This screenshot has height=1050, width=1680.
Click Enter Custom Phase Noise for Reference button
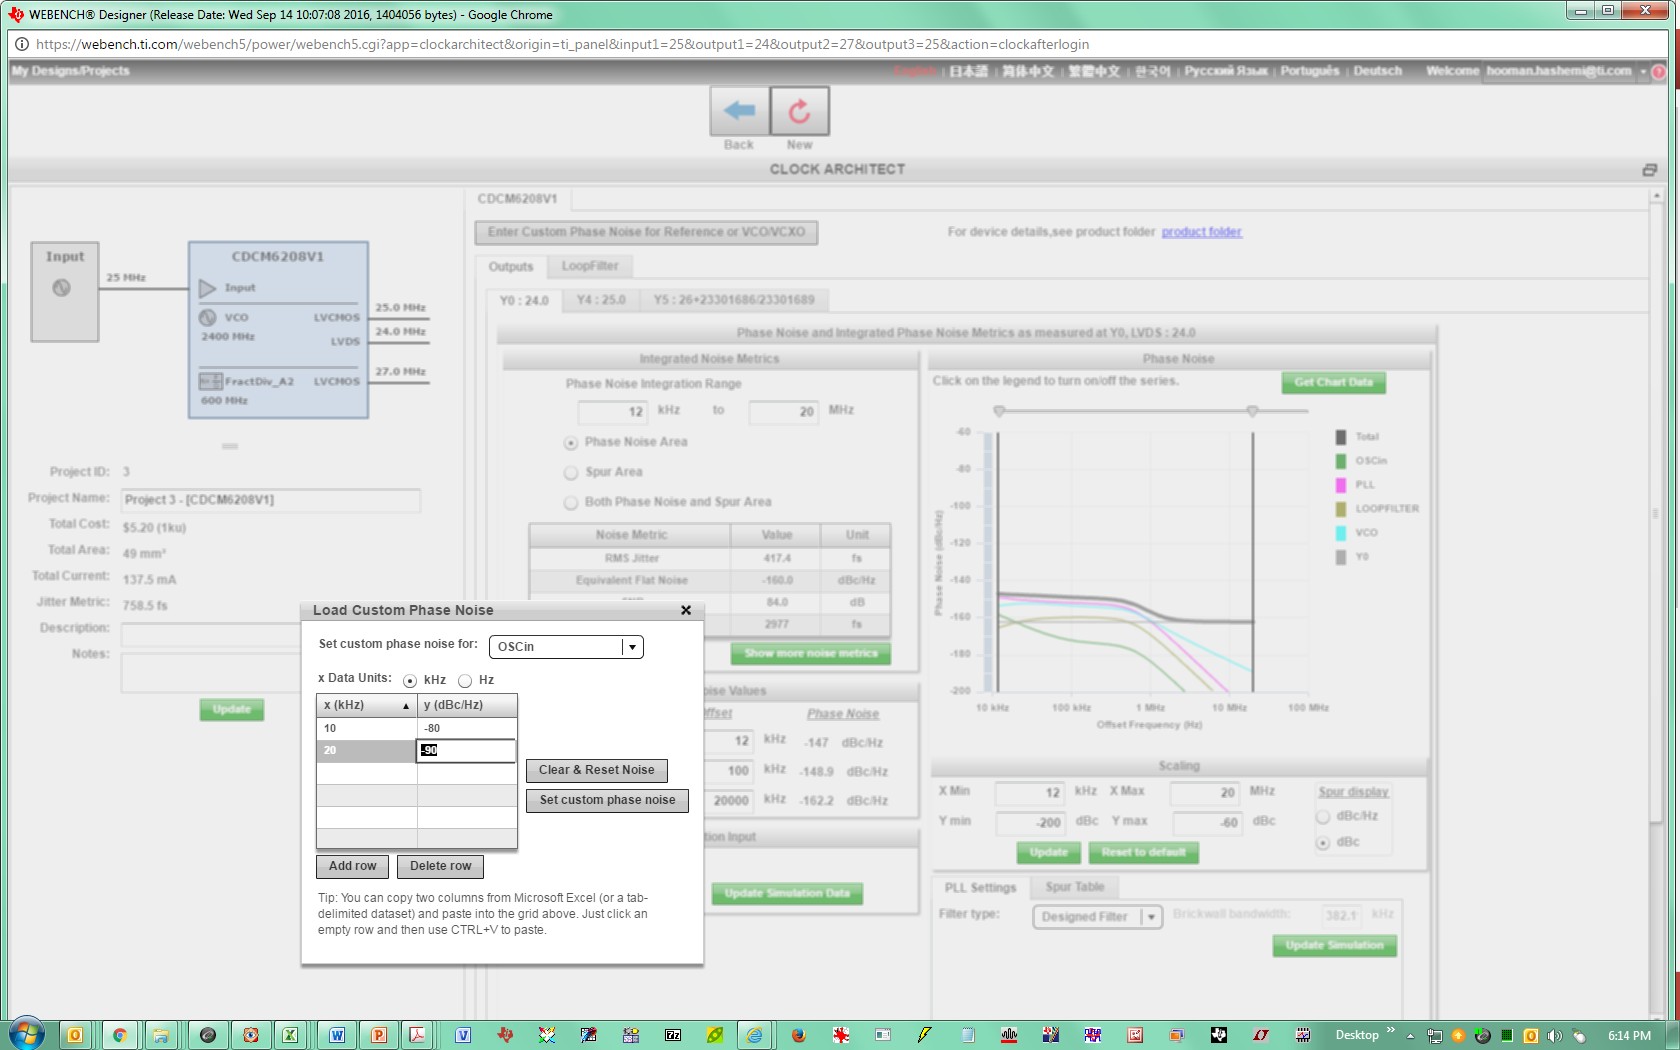tap(646, 232)
